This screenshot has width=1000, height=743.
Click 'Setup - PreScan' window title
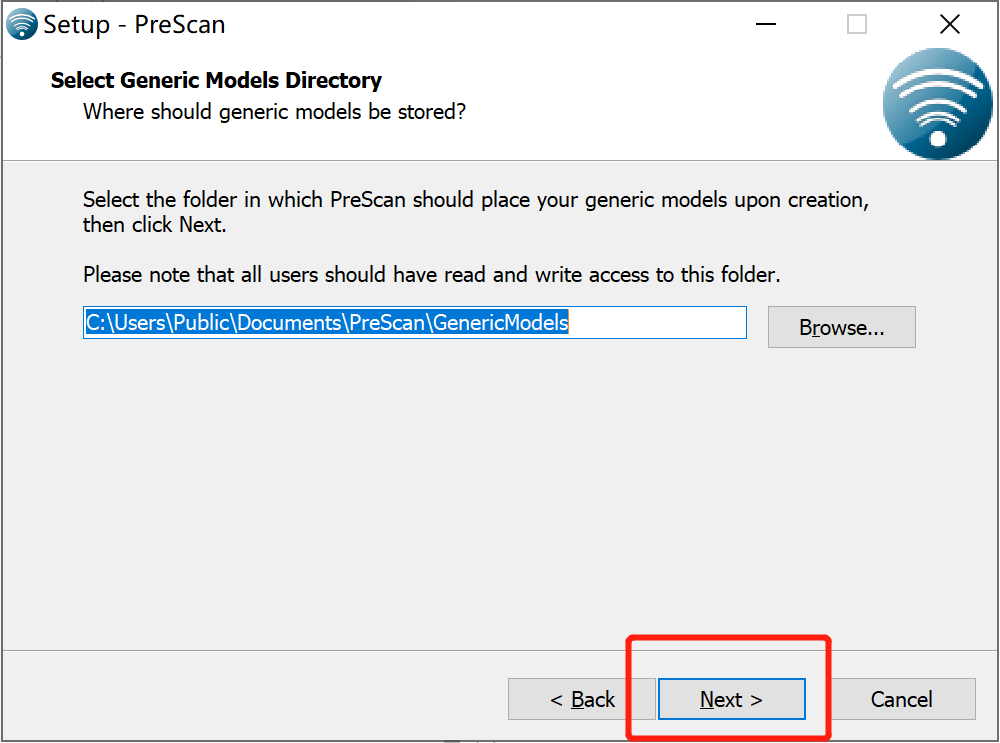[134, 25]
